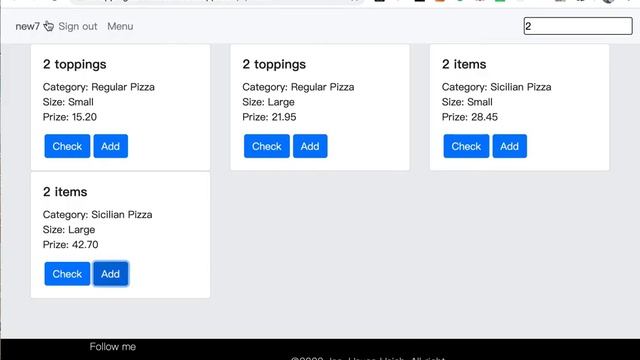Click '2 items' title of Sicilian Small card
Screen dimensions: 640x360
point(464,64)
